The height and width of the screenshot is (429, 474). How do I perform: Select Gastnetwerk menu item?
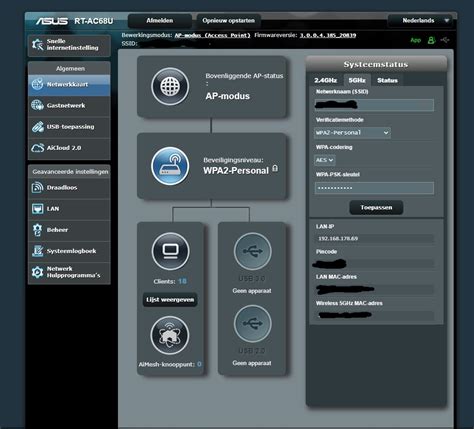69,106
